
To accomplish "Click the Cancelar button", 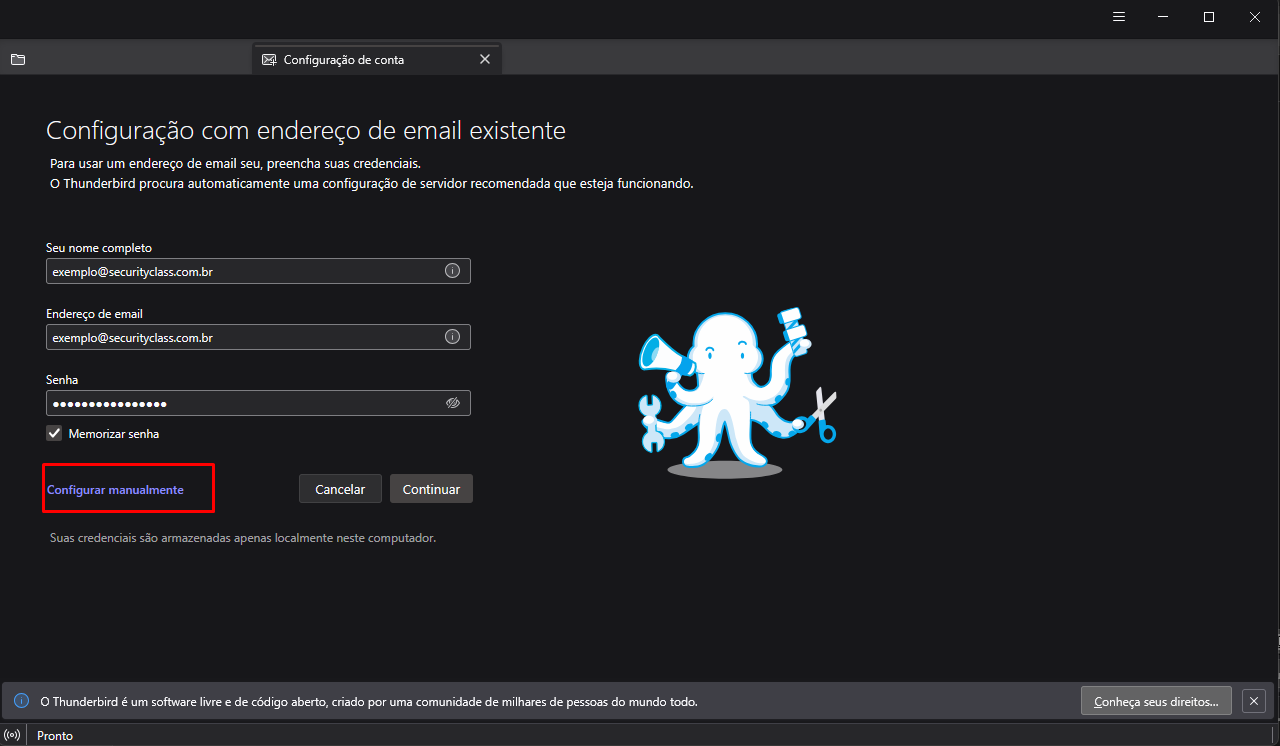I will [340, 489].
